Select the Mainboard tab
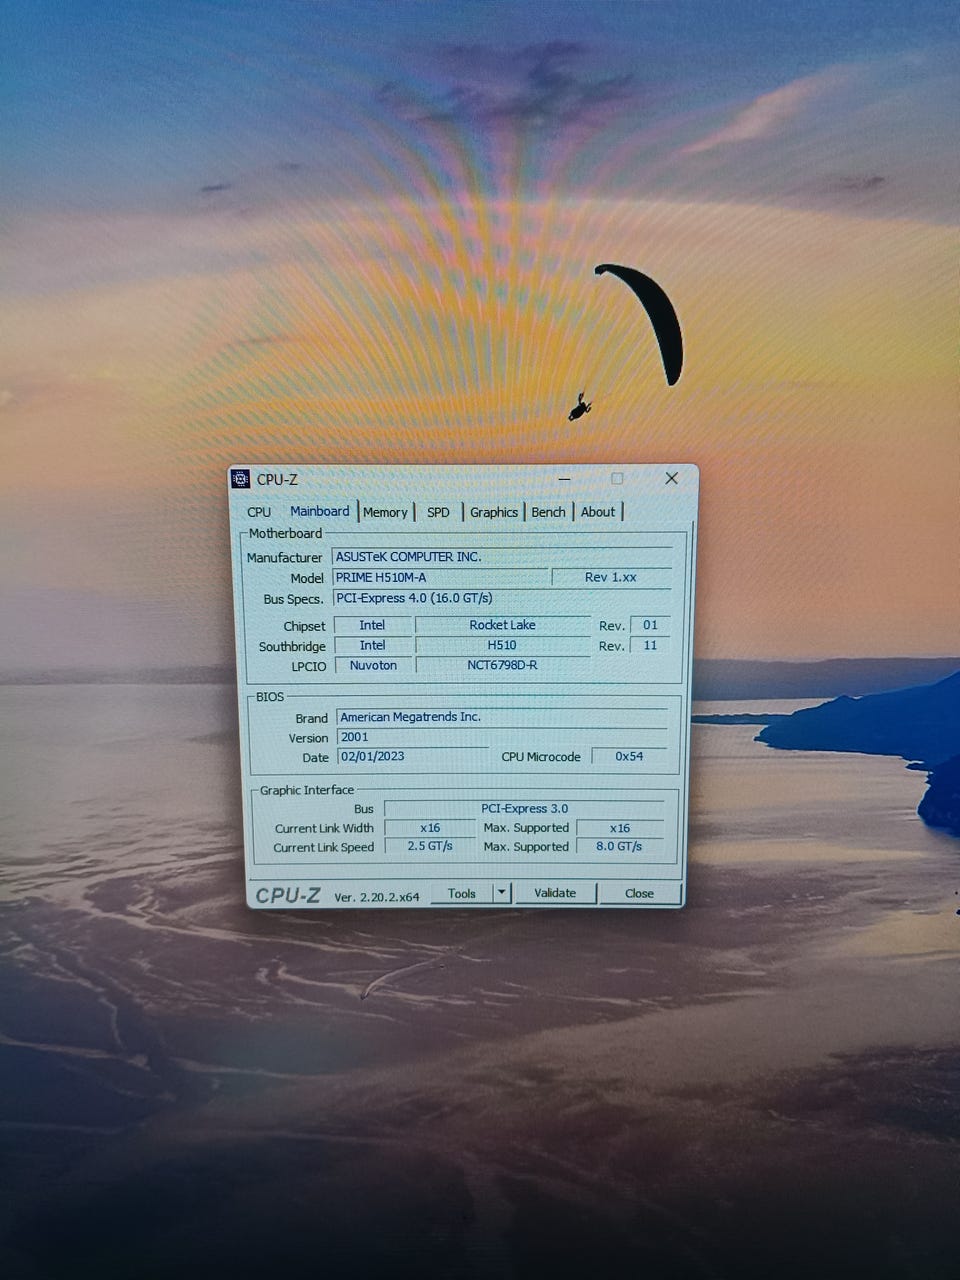This screenshot has height=1280, width=960. tap(319, 511)
